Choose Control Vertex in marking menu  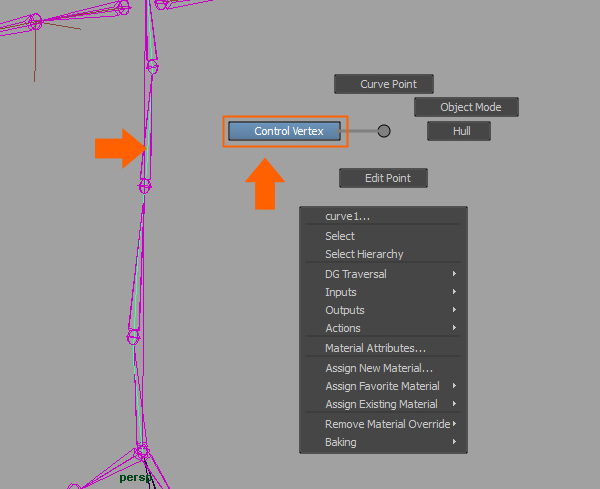[x=284, y=131]
